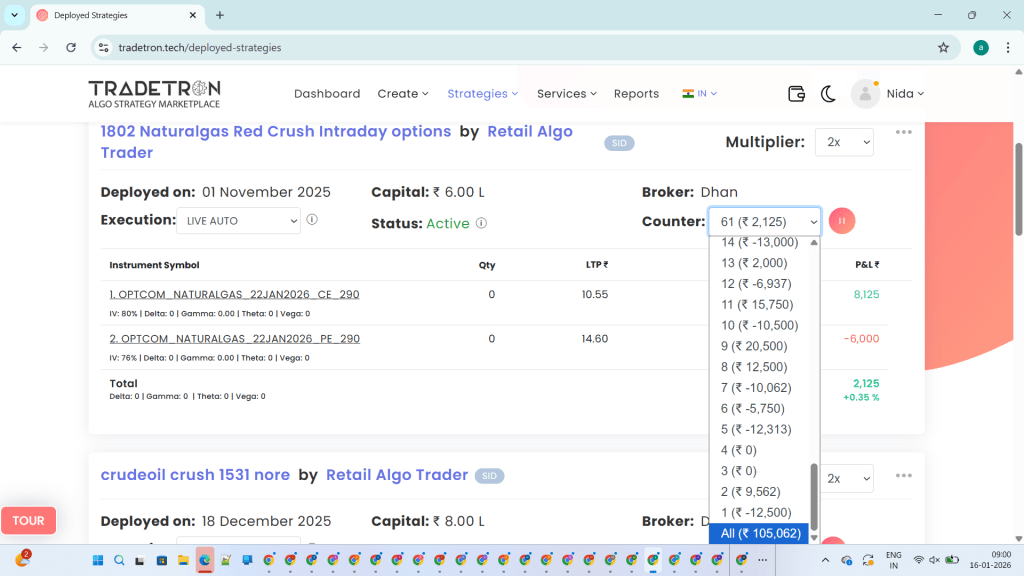1024x576 pixels.
Task: Click the browser address bar
Action: coord(500,47)
